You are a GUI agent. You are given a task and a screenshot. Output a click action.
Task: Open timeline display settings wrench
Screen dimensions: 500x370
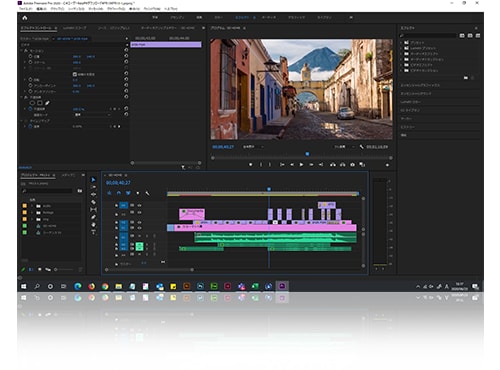(147, 193)
